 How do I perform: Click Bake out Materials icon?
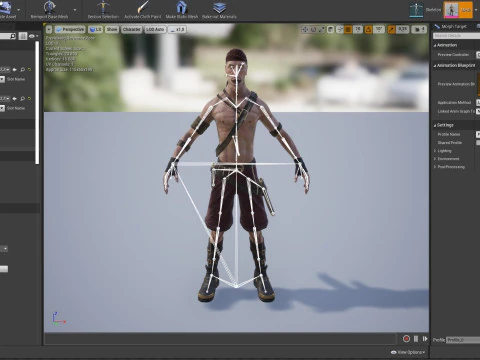click(x=219, y=7)
